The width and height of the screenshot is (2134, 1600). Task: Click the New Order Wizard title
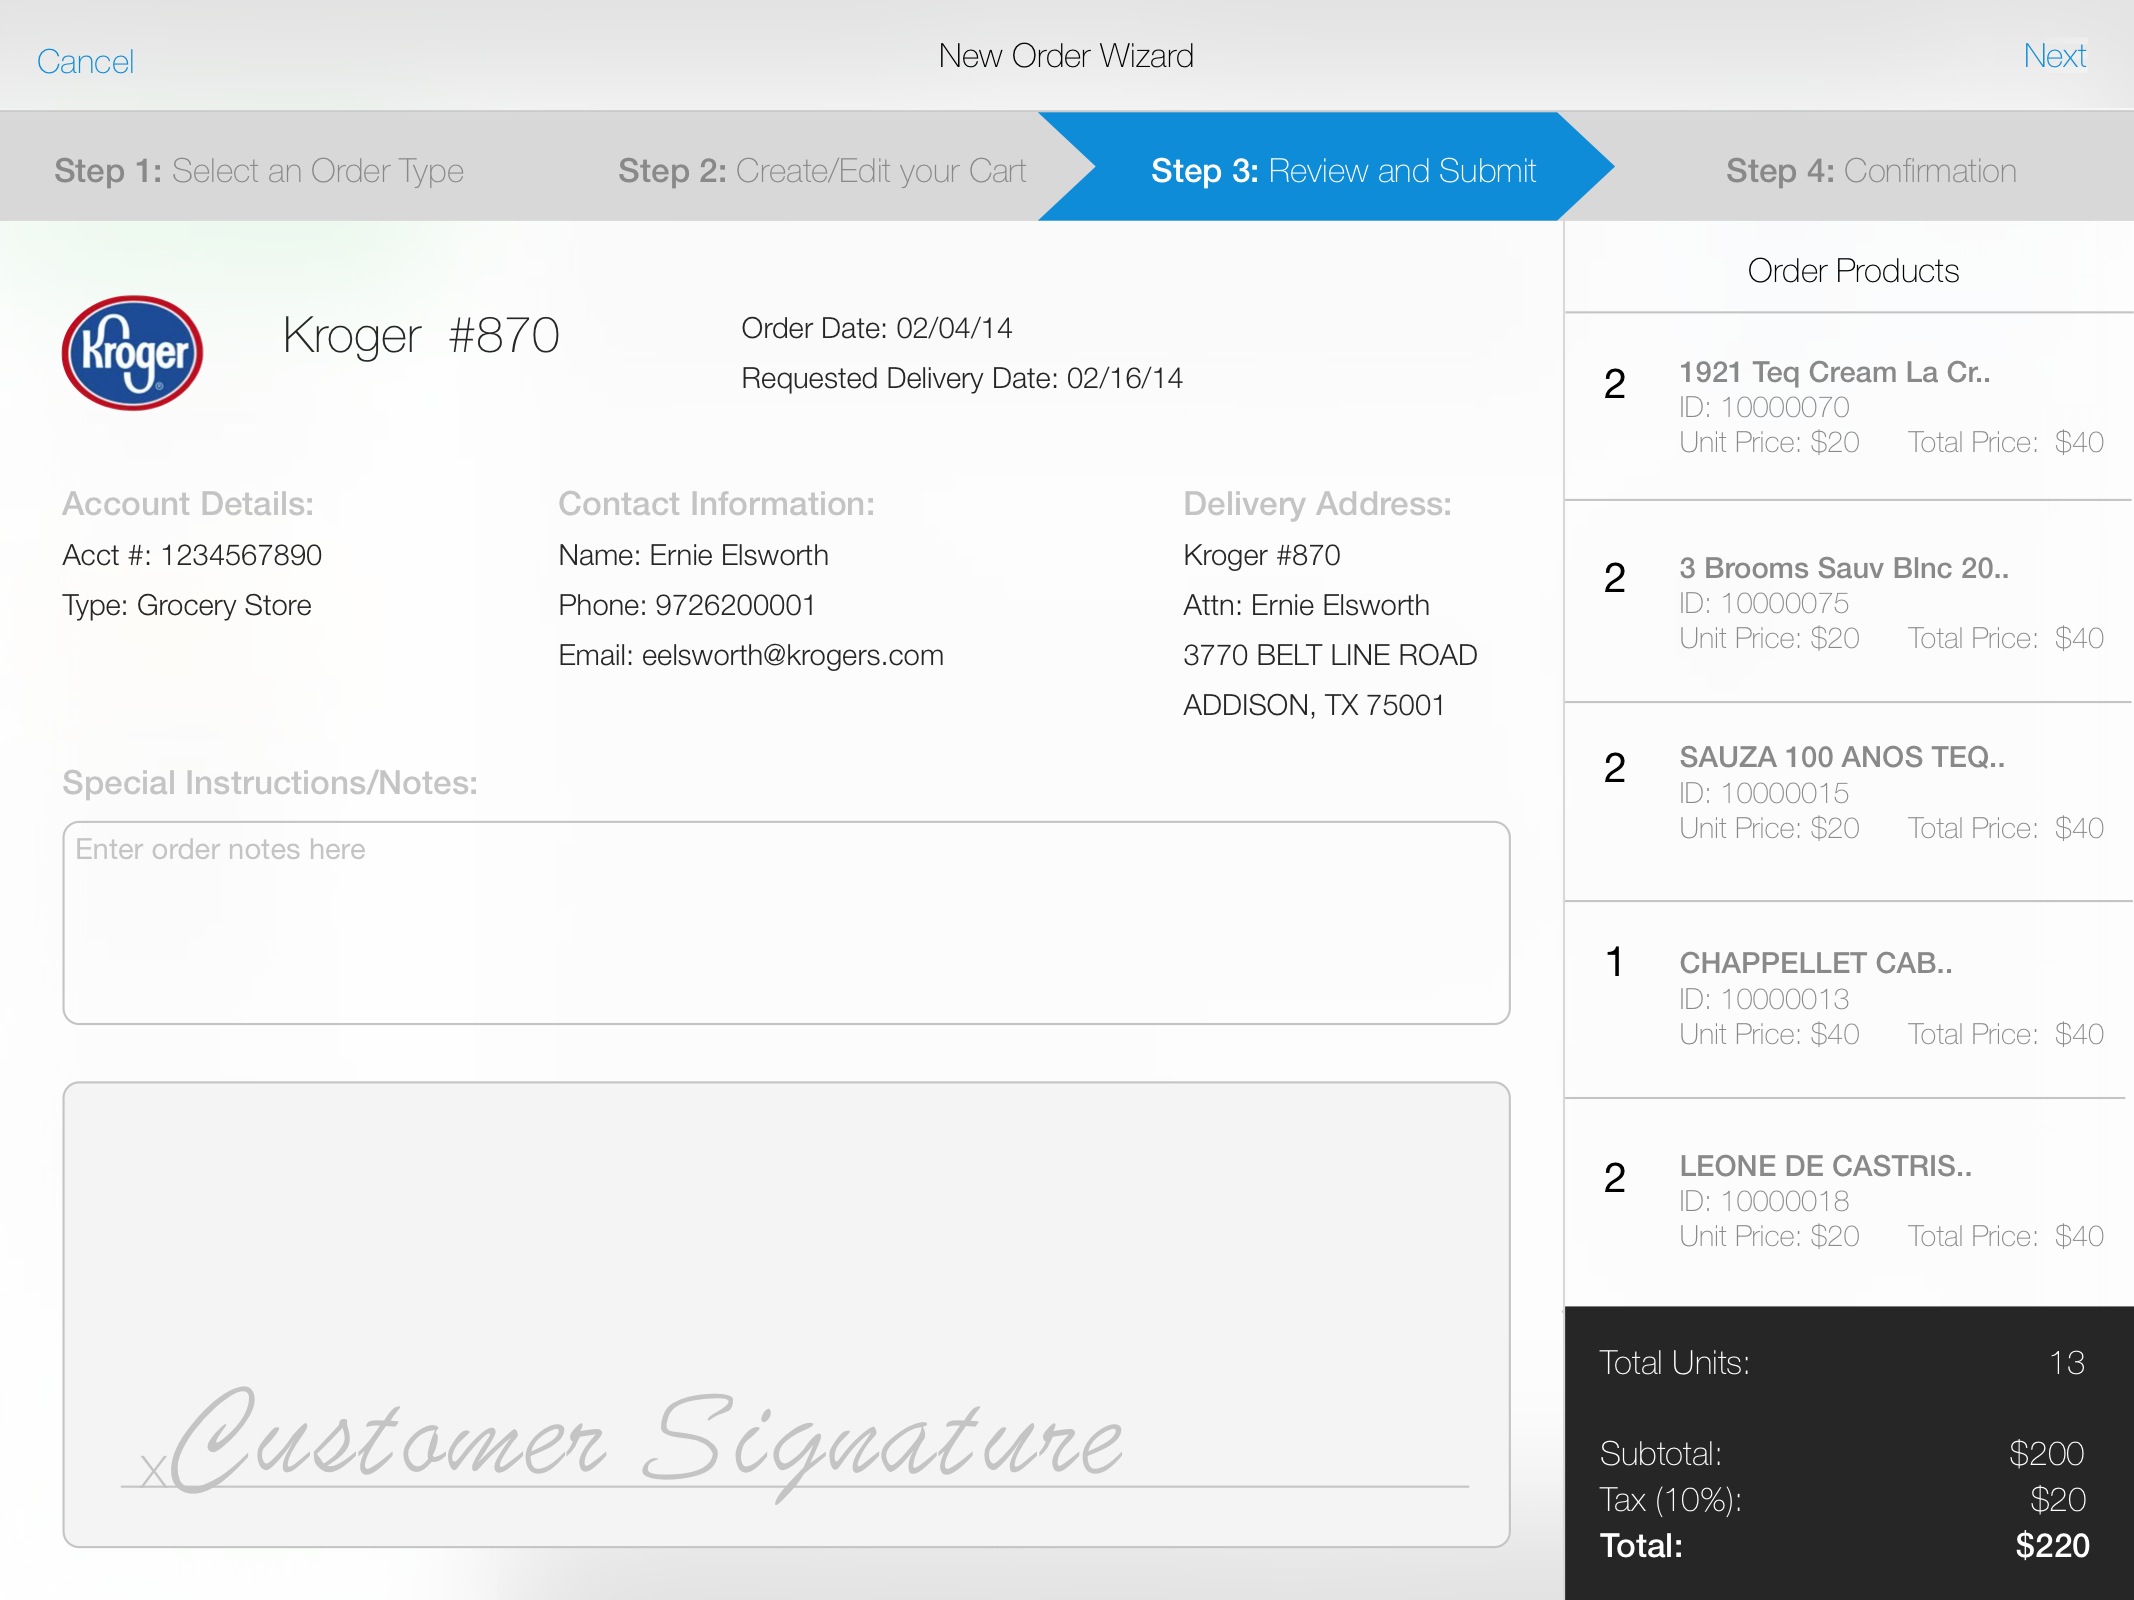(x=1066, y=56)
